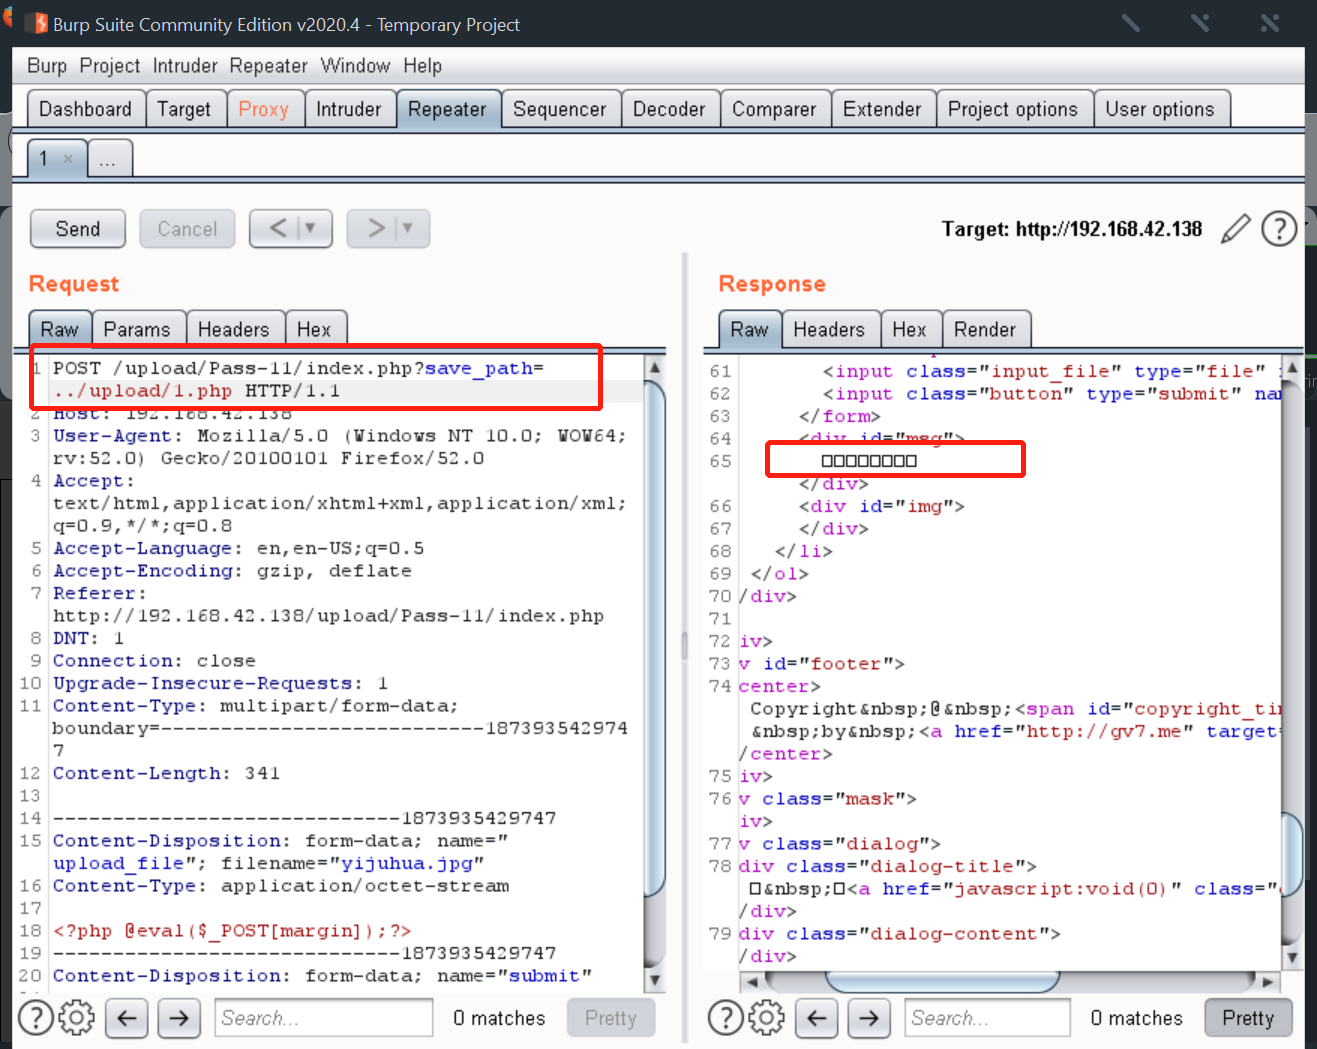
Task: Open the request Params tab
Action: tap(137, 329)
